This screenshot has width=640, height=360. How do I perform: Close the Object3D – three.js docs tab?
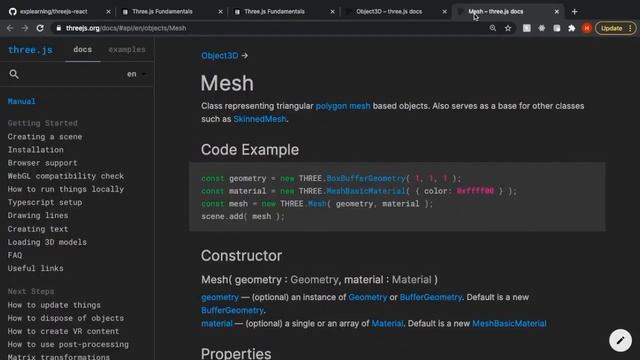click(444, 11)
